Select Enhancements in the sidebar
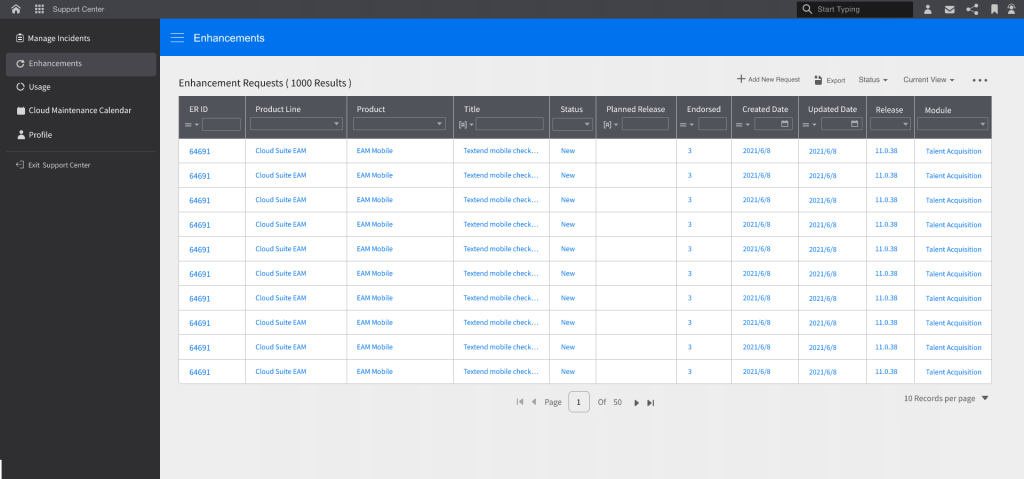Screen dimensions: 1024x479 (x=81, y=64)
